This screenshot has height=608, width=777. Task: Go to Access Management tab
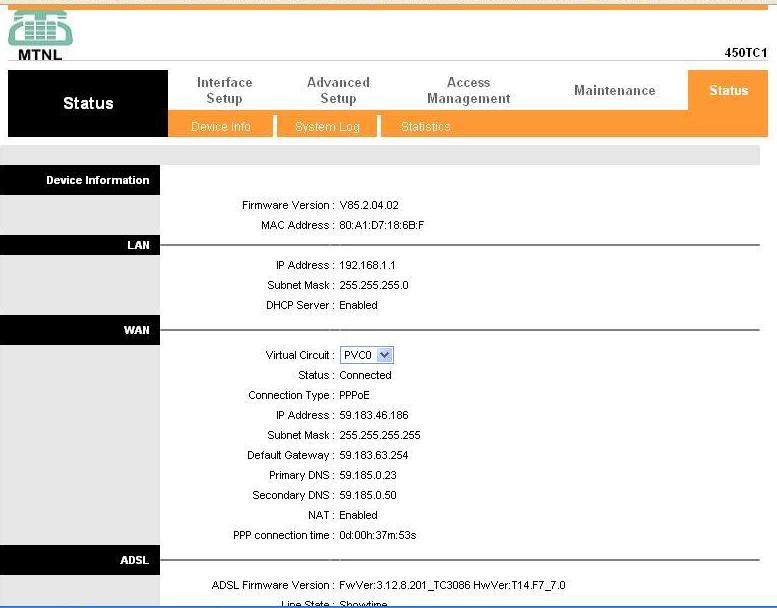coord(469,90)
